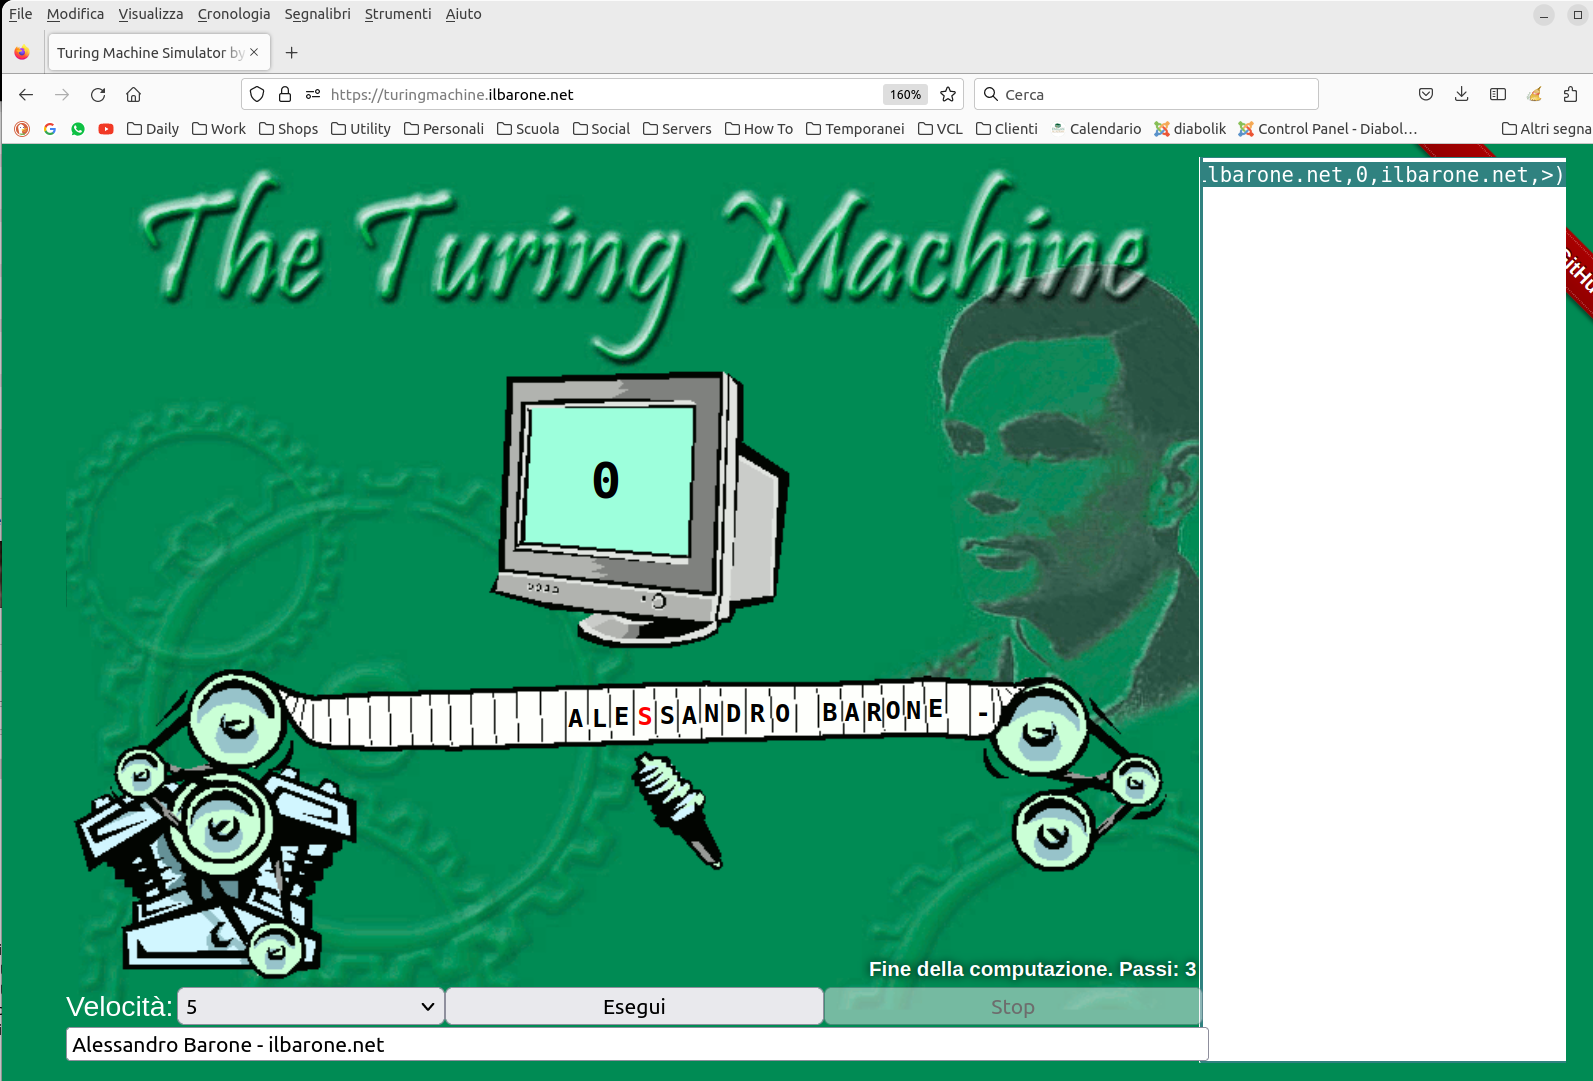Open the YouTube bookmark icon
The height and width of the screenshot is (1081, 1593).
click(x=106, y=129)
